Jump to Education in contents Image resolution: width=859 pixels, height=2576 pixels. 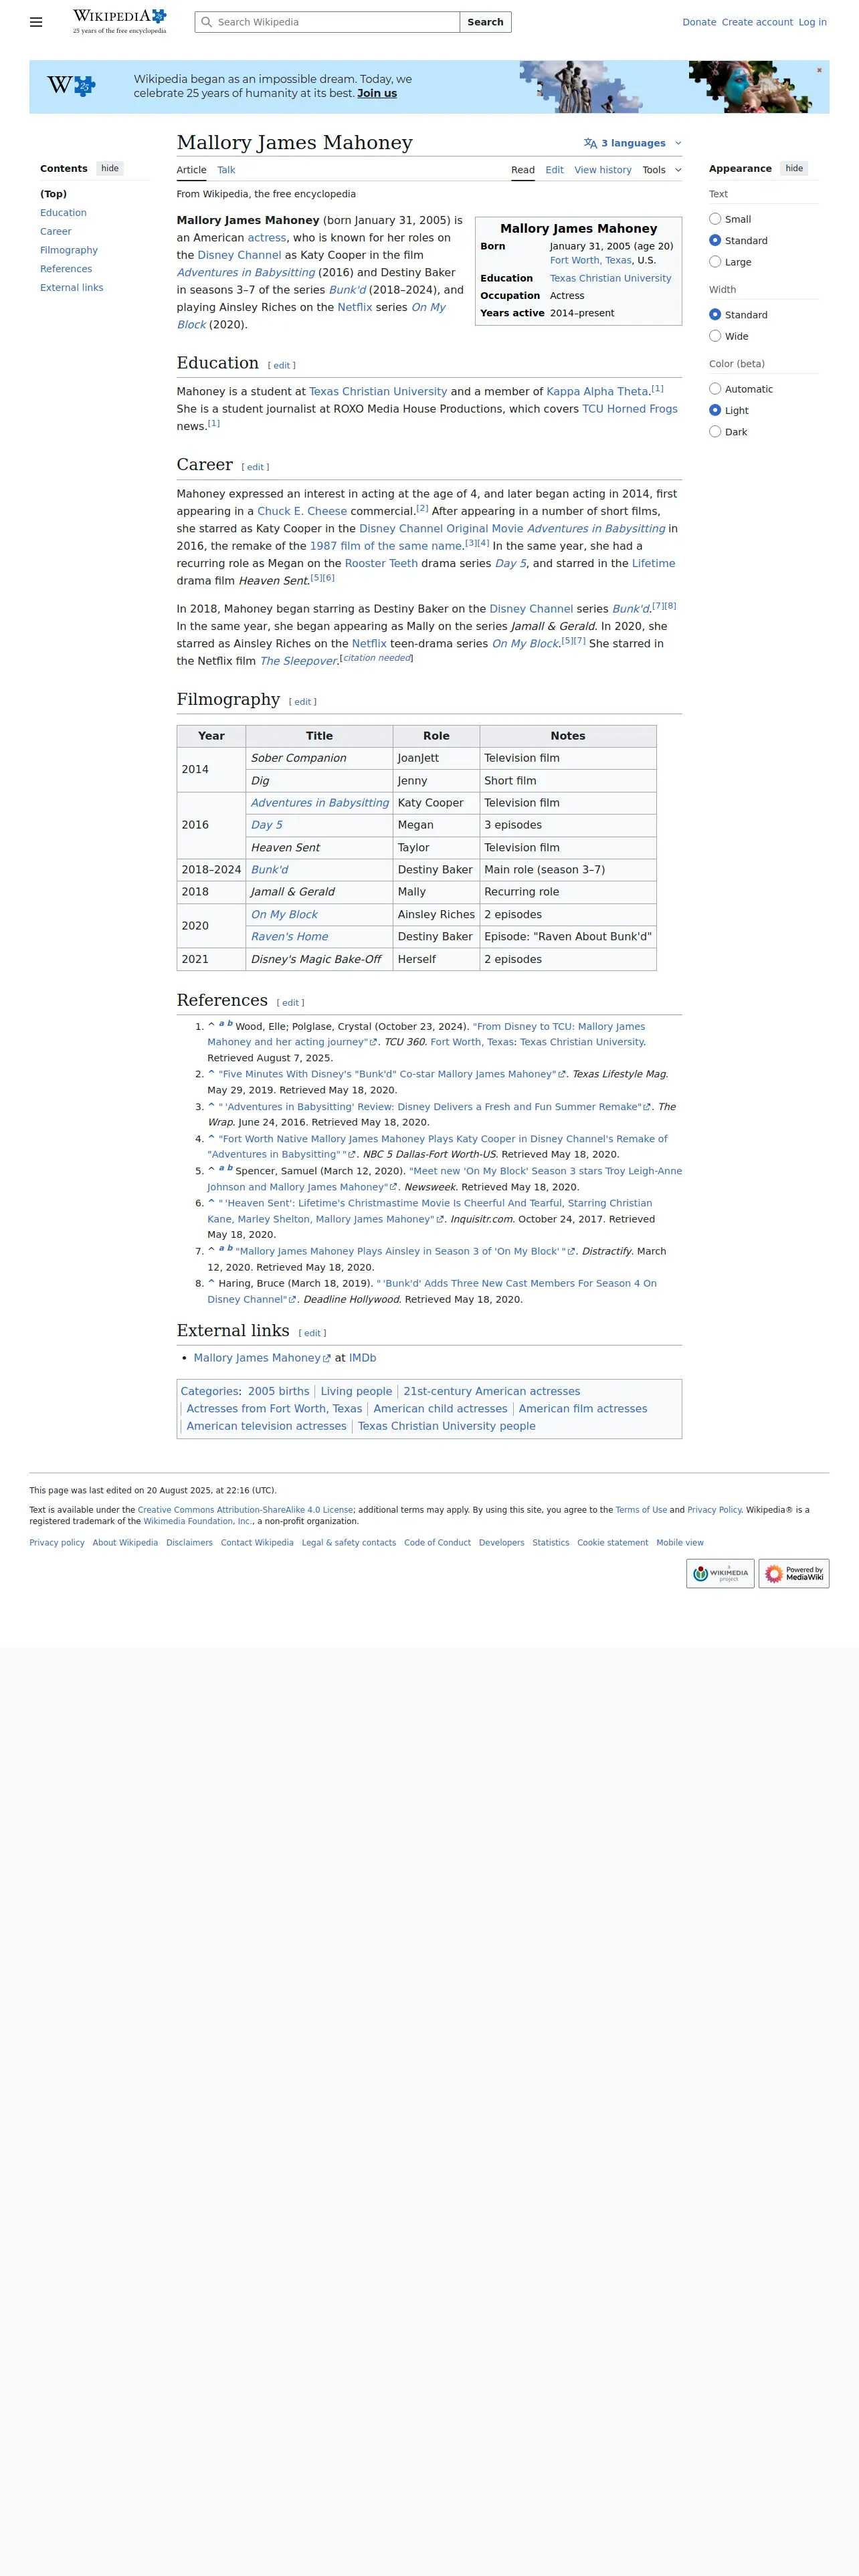pos(63,213)
